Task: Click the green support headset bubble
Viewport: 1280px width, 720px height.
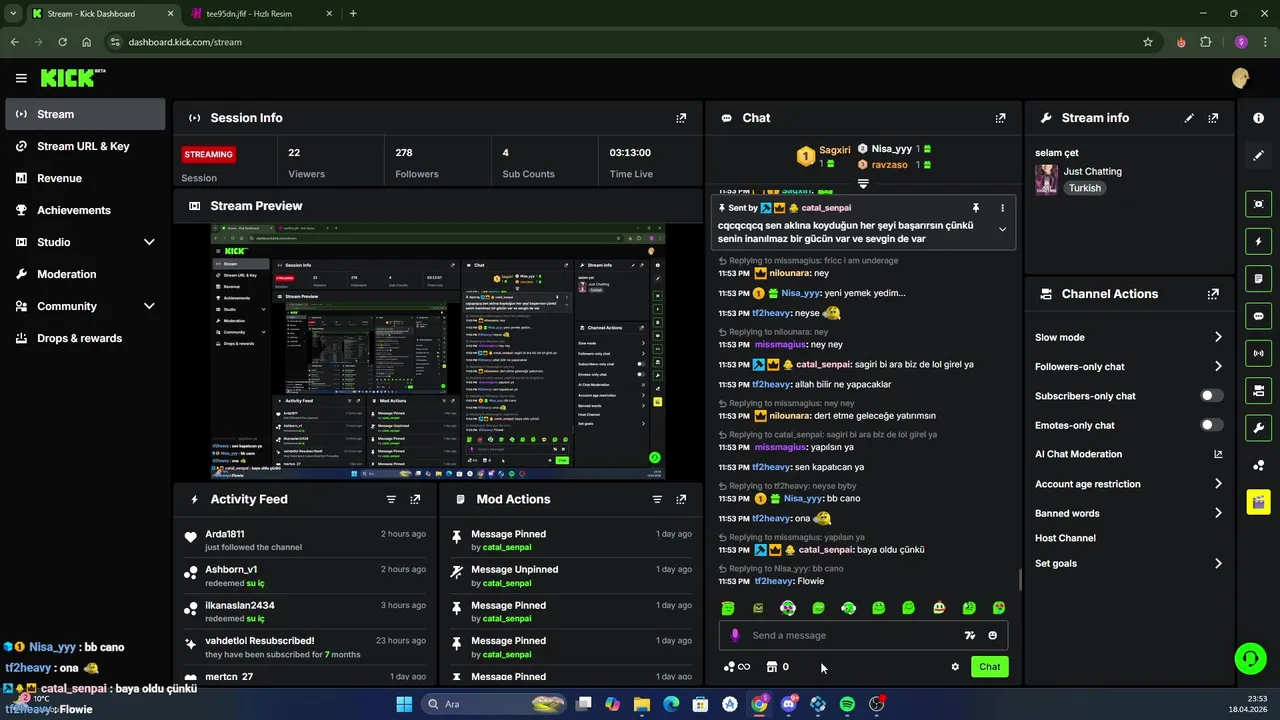Action: 1251,658
